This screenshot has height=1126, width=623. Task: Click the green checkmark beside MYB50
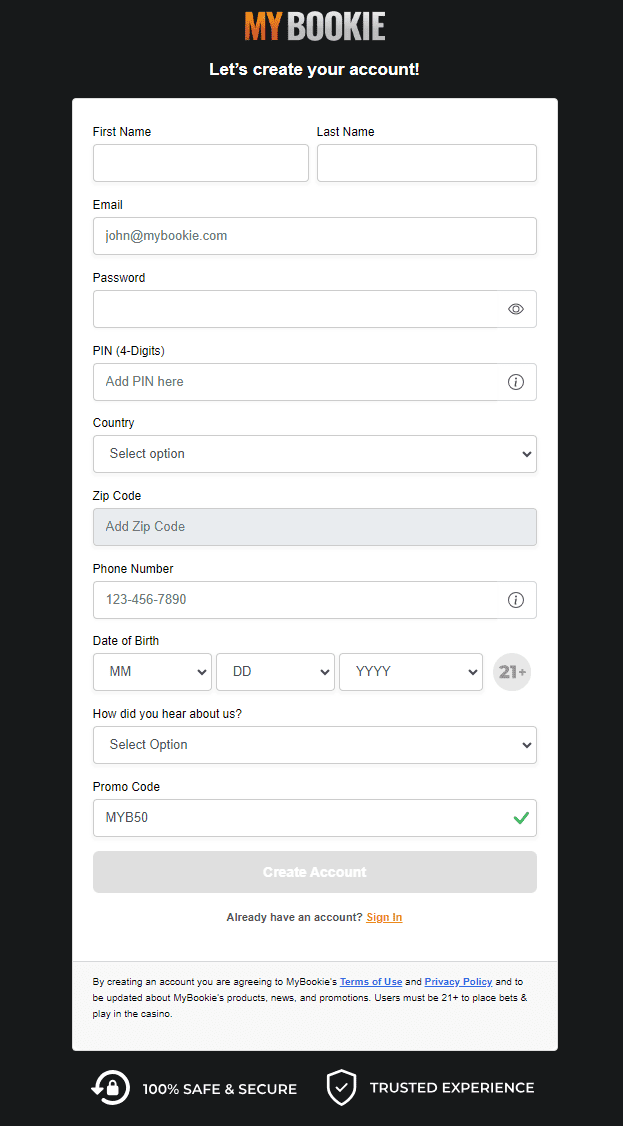[520, 817]
